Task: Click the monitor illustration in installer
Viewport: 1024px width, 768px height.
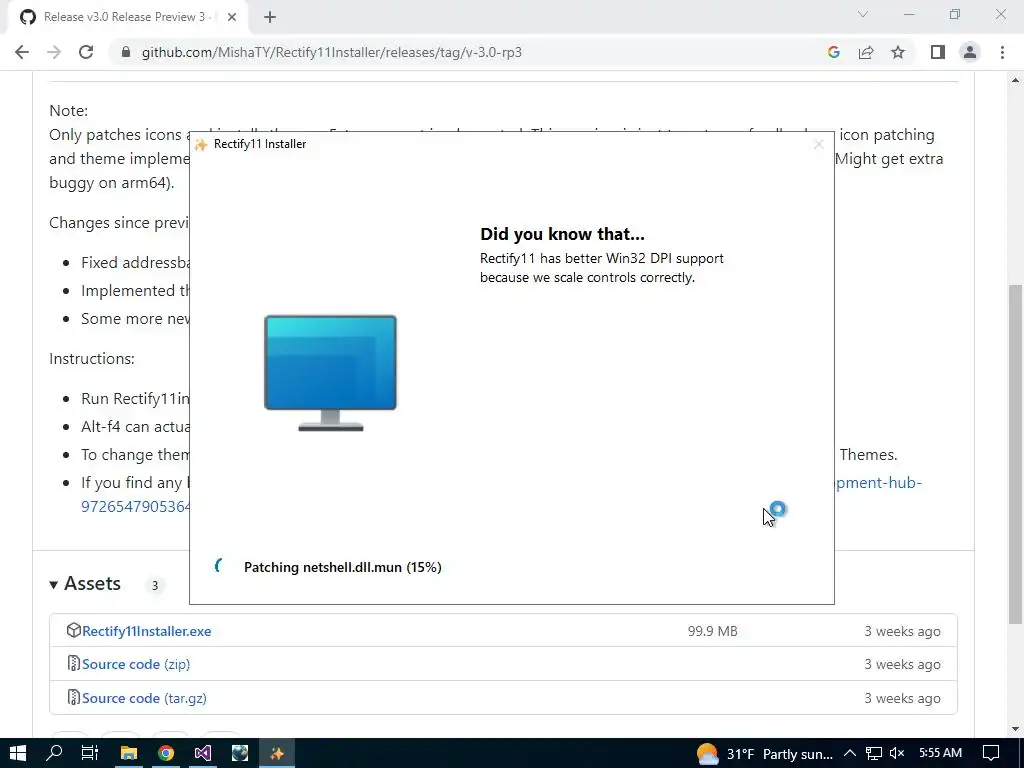Action: (330, 373)
